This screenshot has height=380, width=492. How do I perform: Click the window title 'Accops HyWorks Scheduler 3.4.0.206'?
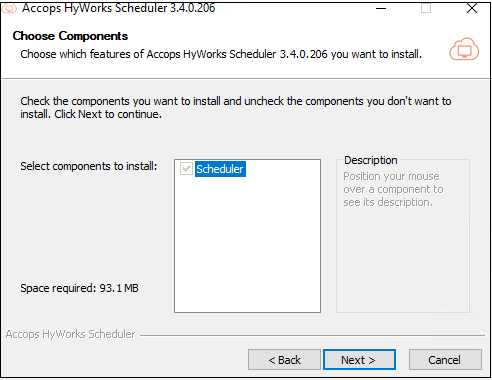(119, 8)
